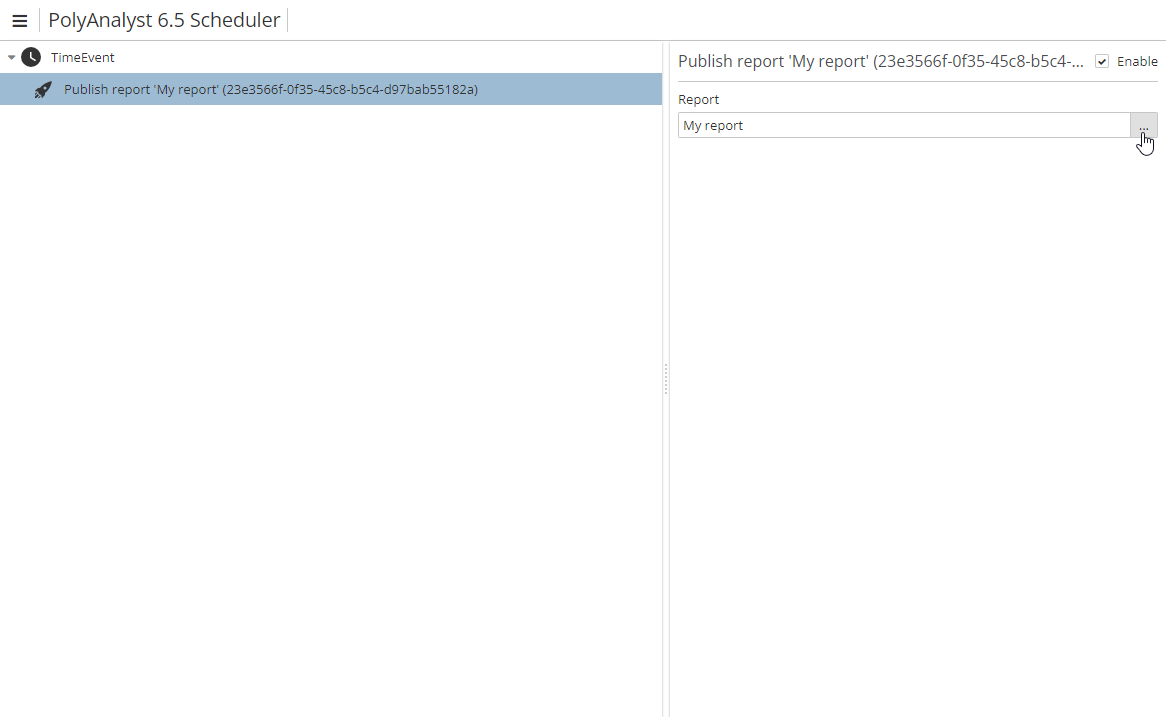The width and height of the screenshot is (1166, 717).
Task: Click empty area below the task tree
Action: (330, 400)
